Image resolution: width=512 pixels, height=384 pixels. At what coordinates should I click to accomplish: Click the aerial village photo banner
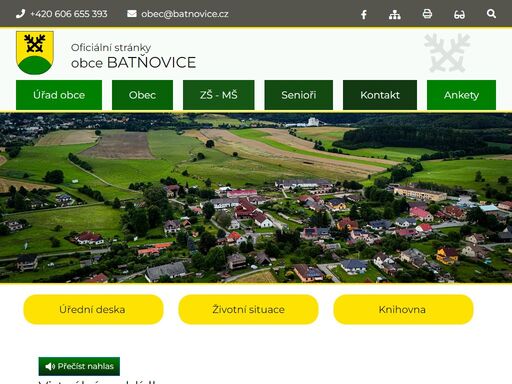coord(256,198)
